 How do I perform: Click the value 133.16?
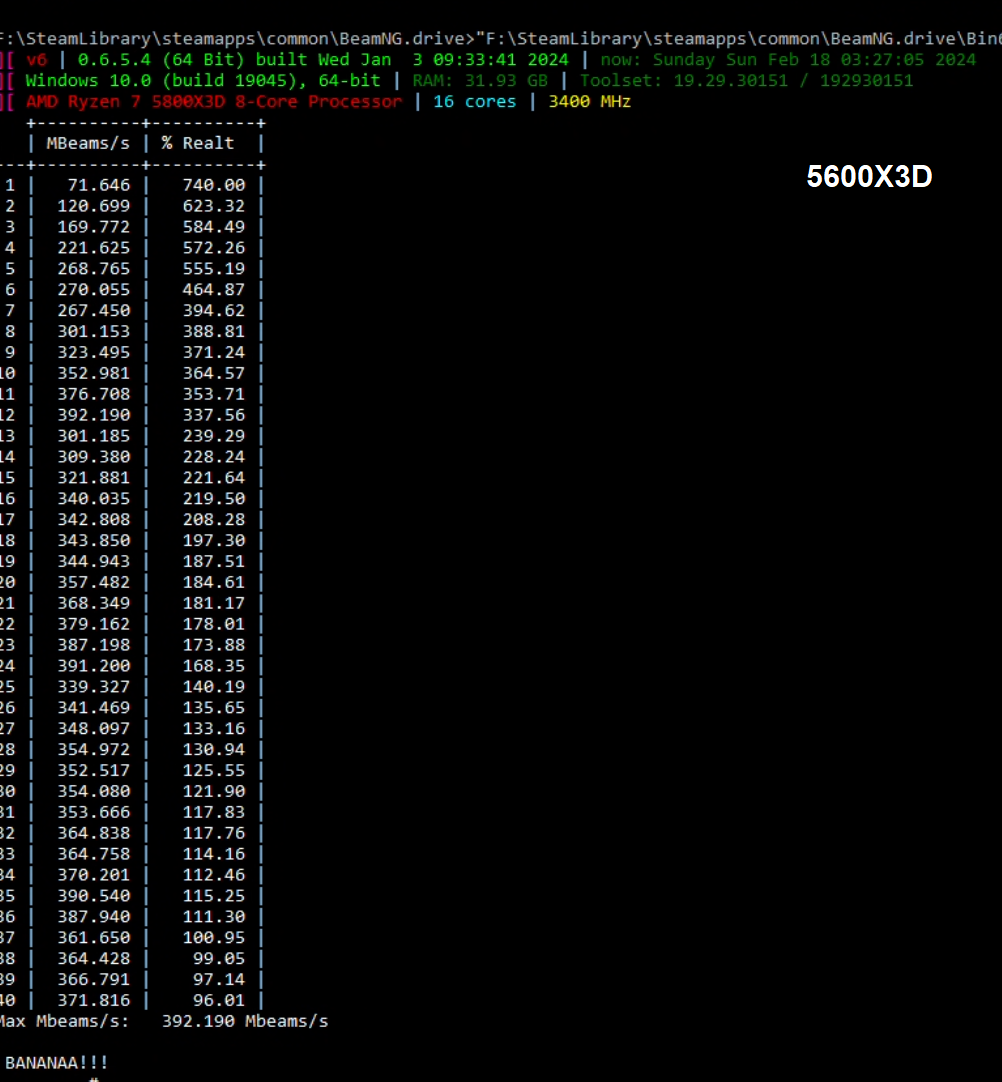pos(214,729)
